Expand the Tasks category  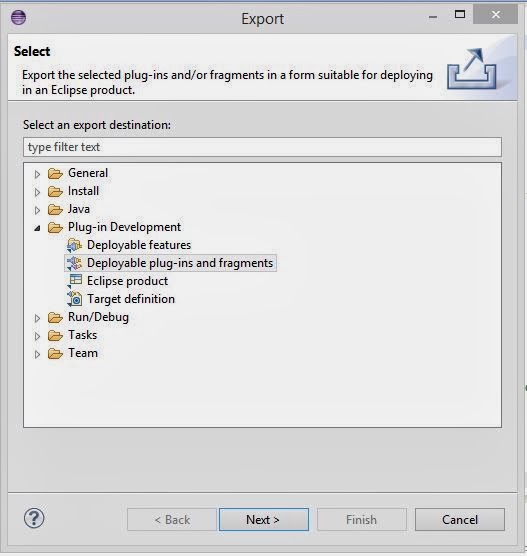coord(37,336)
